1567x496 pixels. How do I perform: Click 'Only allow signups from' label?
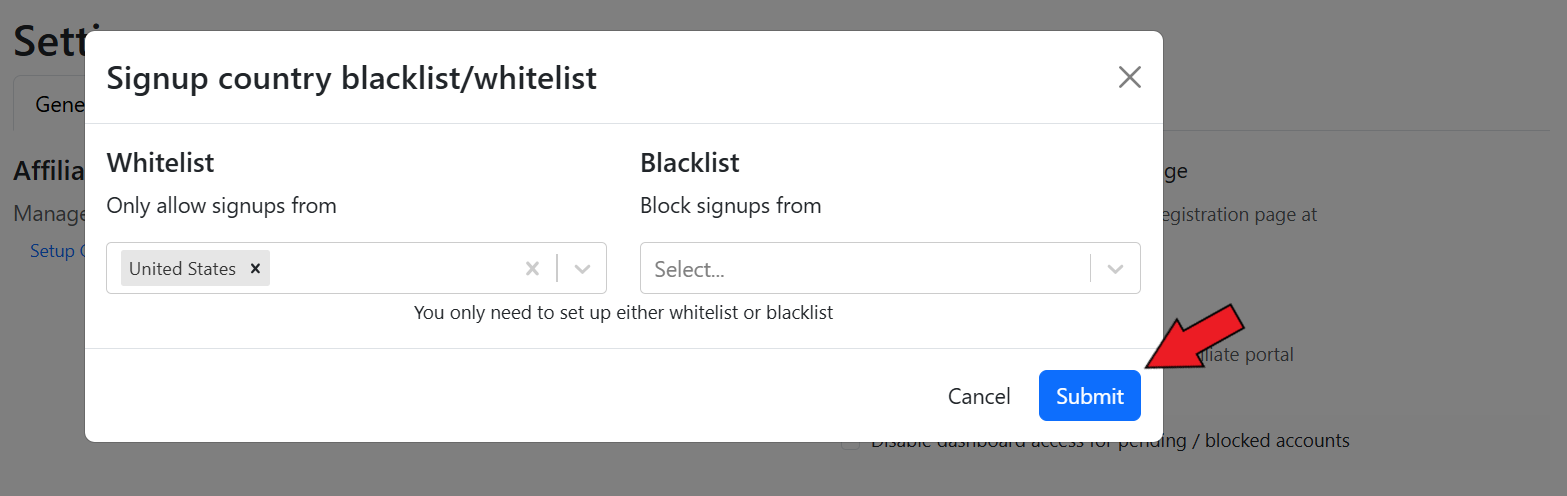tap(221, 206)
